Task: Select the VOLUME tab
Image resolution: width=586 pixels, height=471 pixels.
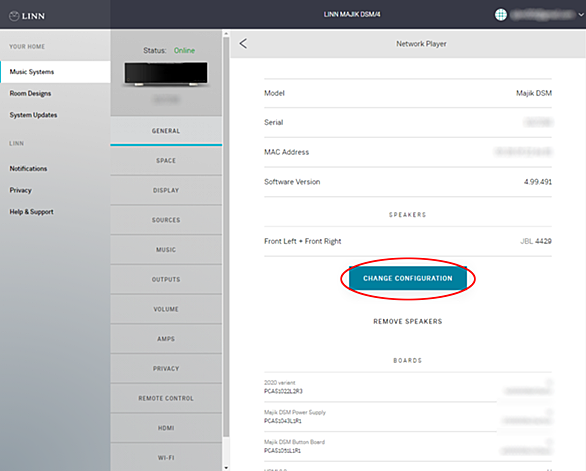Action: coord(166,309)
